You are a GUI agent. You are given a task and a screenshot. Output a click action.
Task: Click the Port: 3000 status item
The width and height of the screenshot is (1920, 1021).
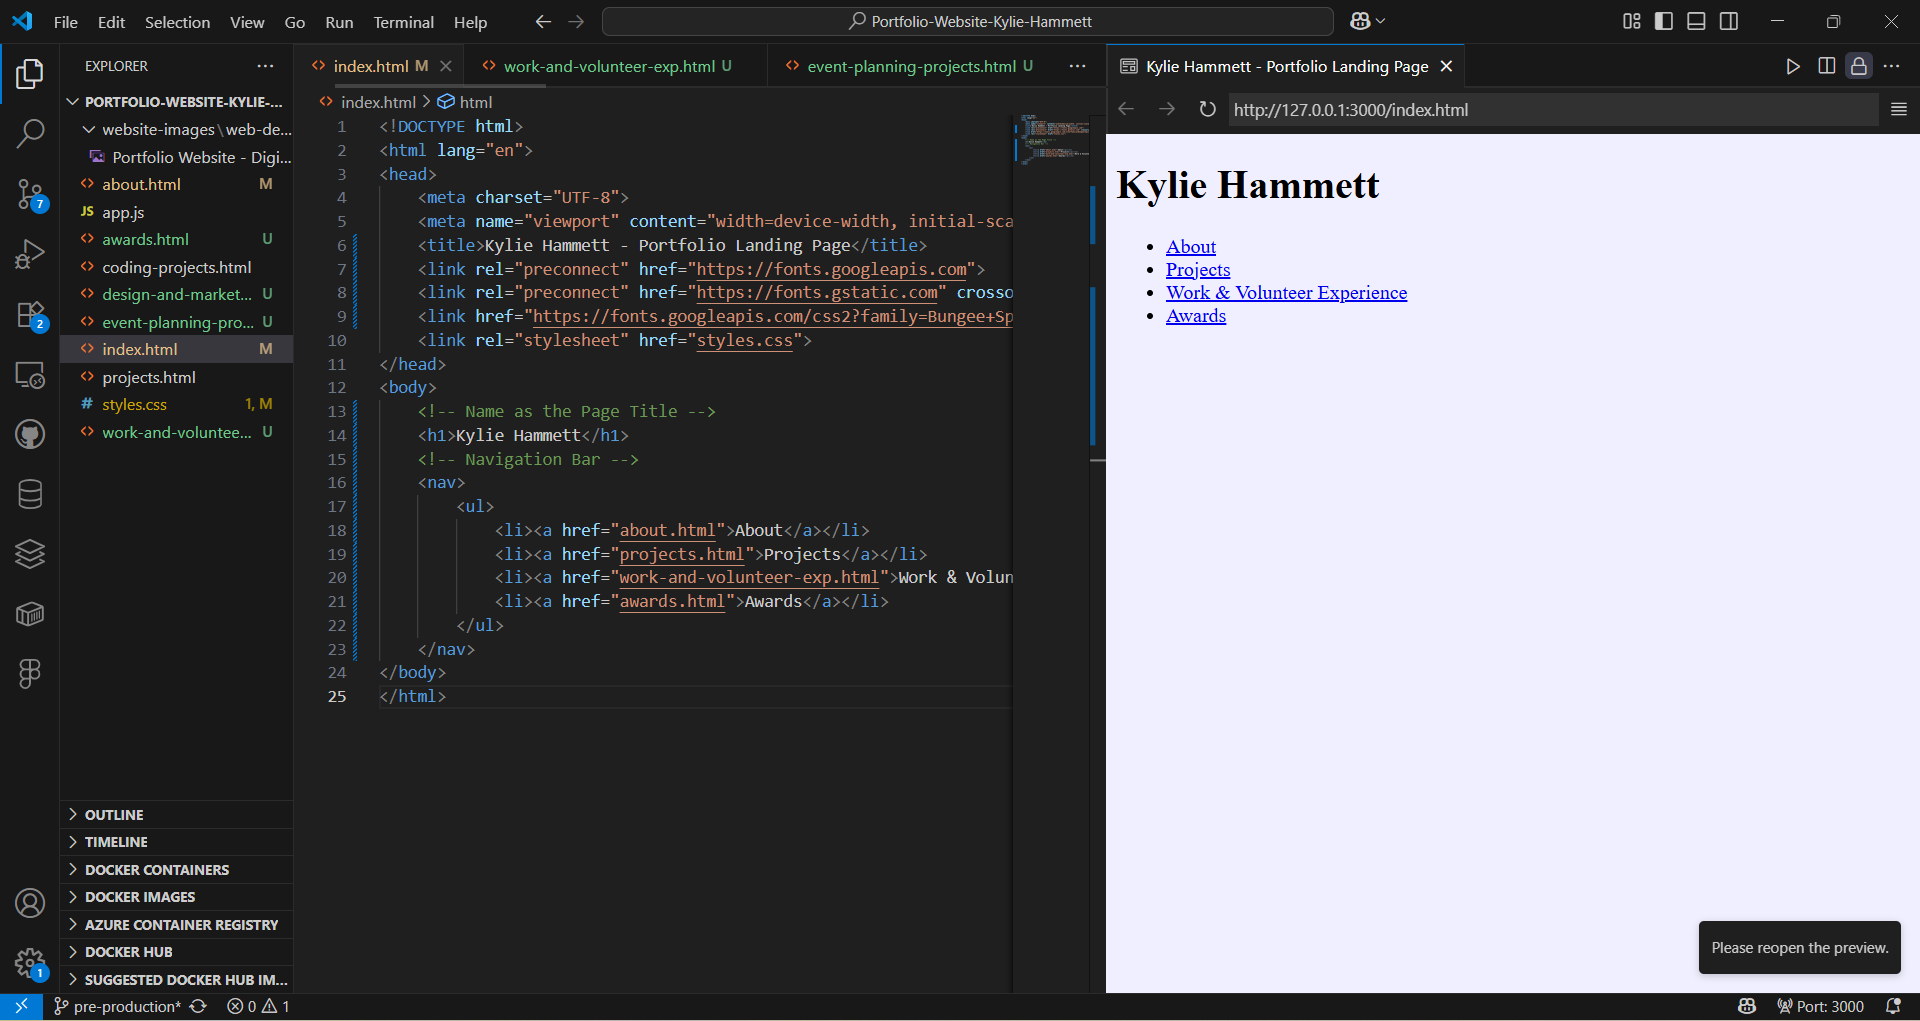(x=1820, y=1006)
